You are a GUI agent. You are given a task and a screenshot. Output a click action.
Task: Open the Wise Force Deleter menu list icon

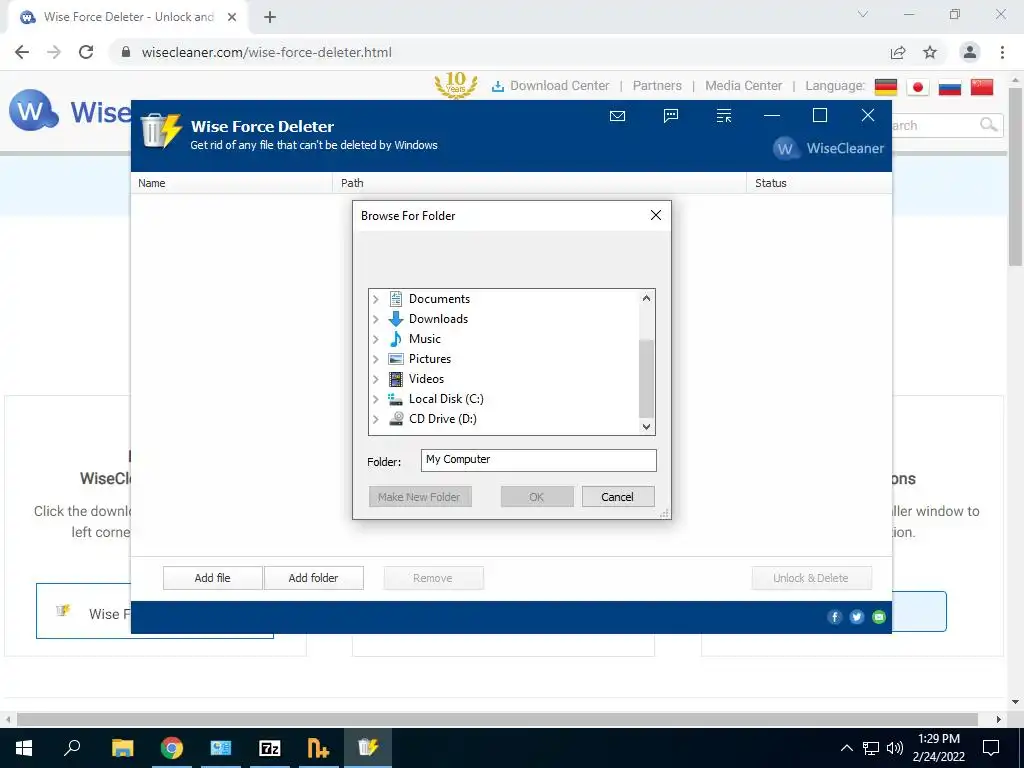[724, 116]
